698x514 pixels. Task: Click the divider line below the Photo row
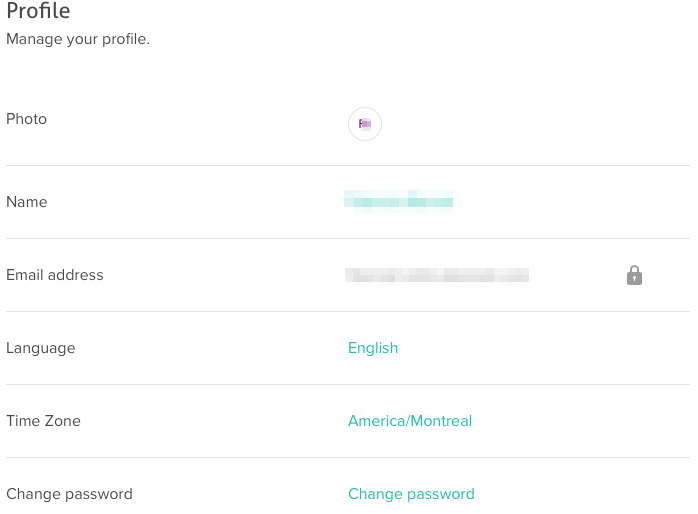(348, 165)
